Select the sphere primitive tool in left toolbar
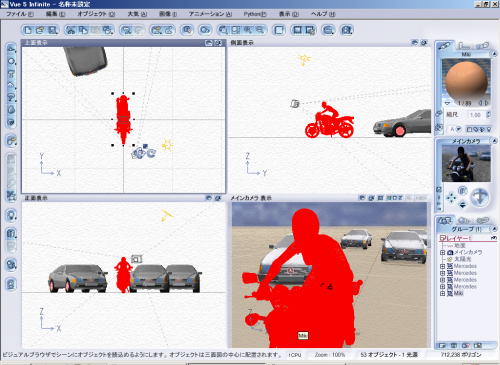This screenshot has height=365, width=500. [x=11, y=61]
